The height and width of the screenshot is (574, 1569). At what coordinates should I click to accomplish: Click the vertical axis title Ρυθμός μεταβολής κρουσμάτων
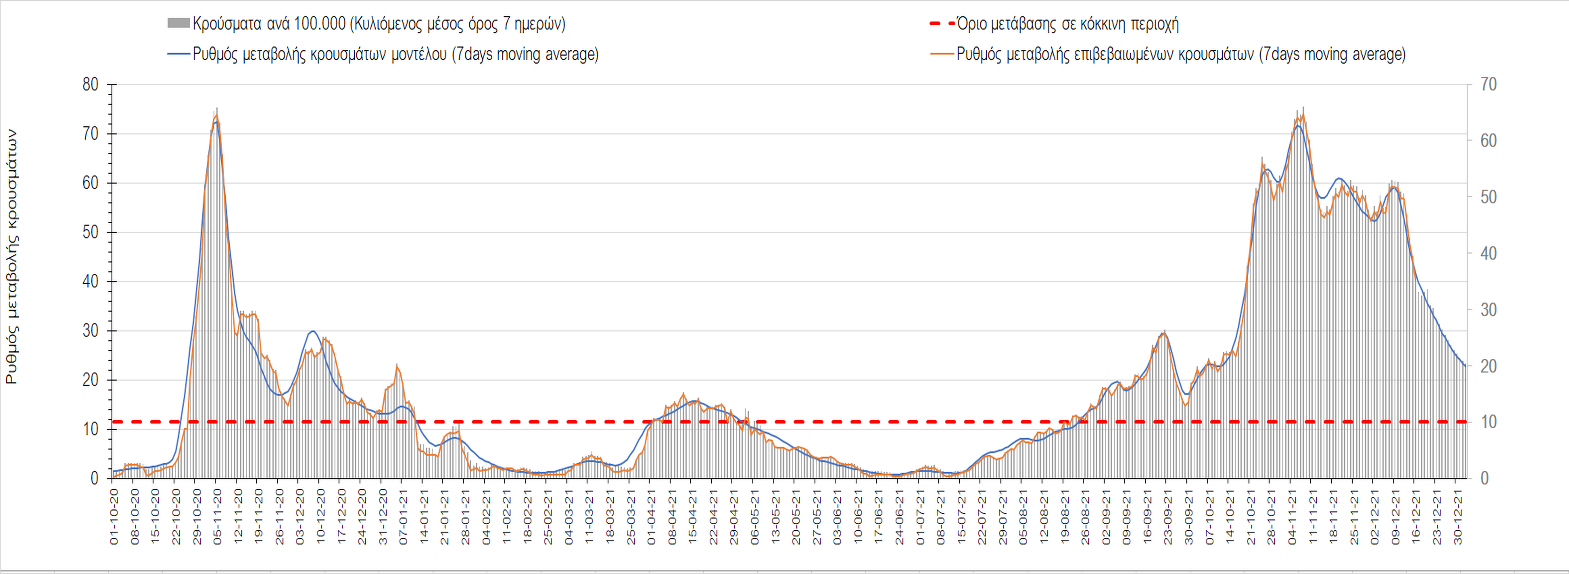coord(12,257)
